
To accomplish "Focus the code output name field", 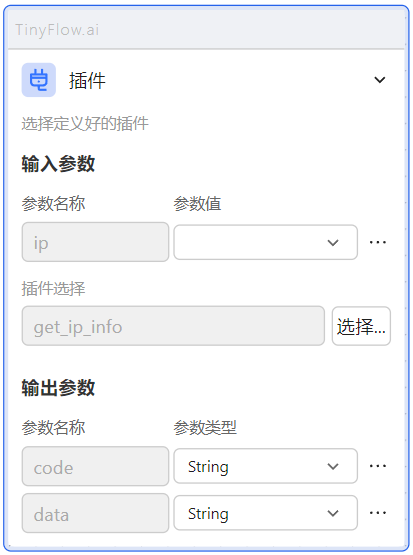I will tap(95, 466).
